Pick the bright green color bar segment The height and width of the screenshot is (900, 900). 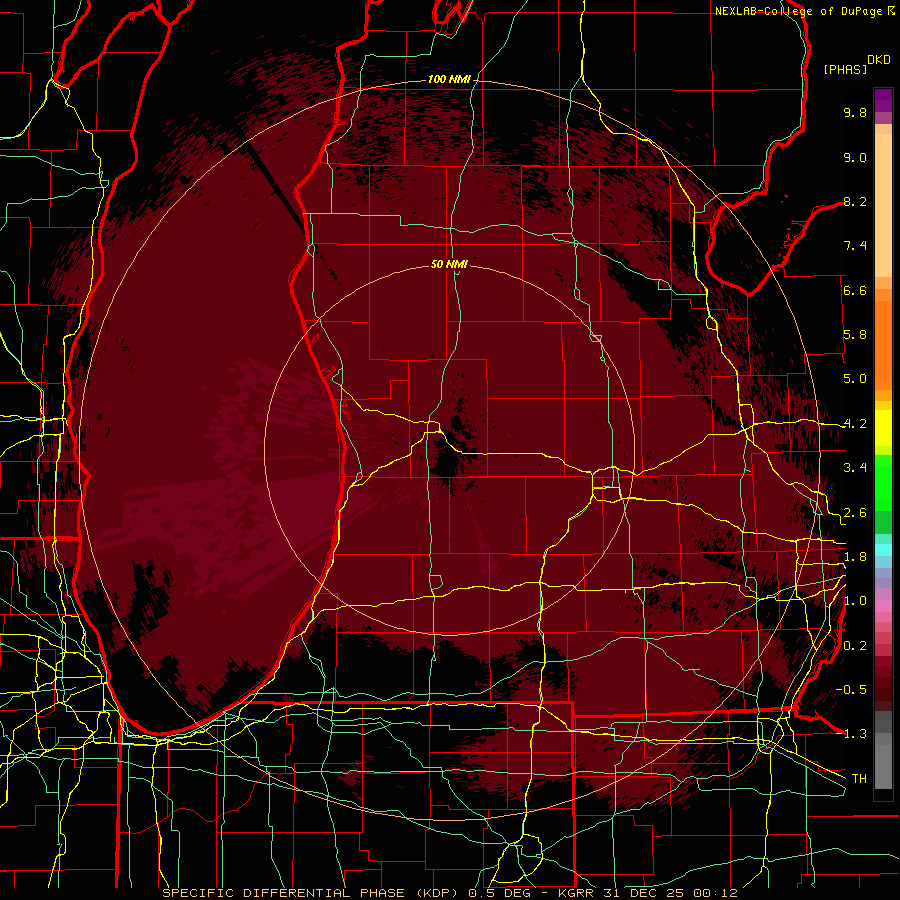pyautogui.click(x=883, y=483)
